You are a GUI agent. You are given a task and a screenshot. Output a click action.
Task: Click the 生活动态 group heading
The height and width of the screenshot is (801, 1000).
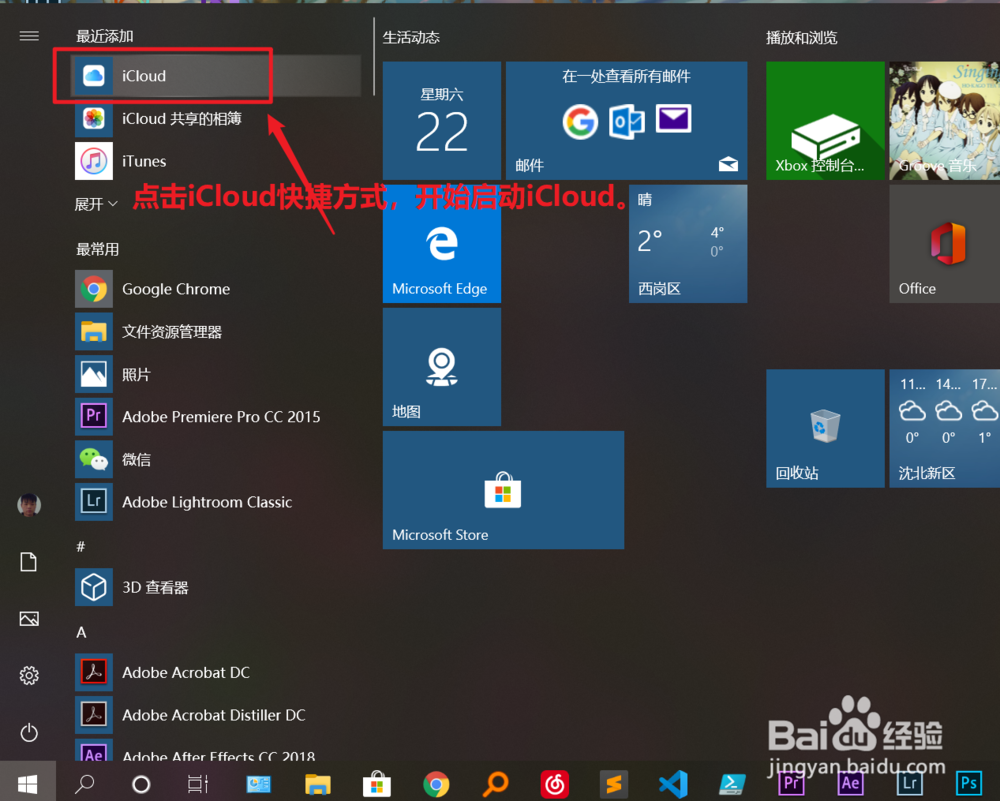(411, 38)
